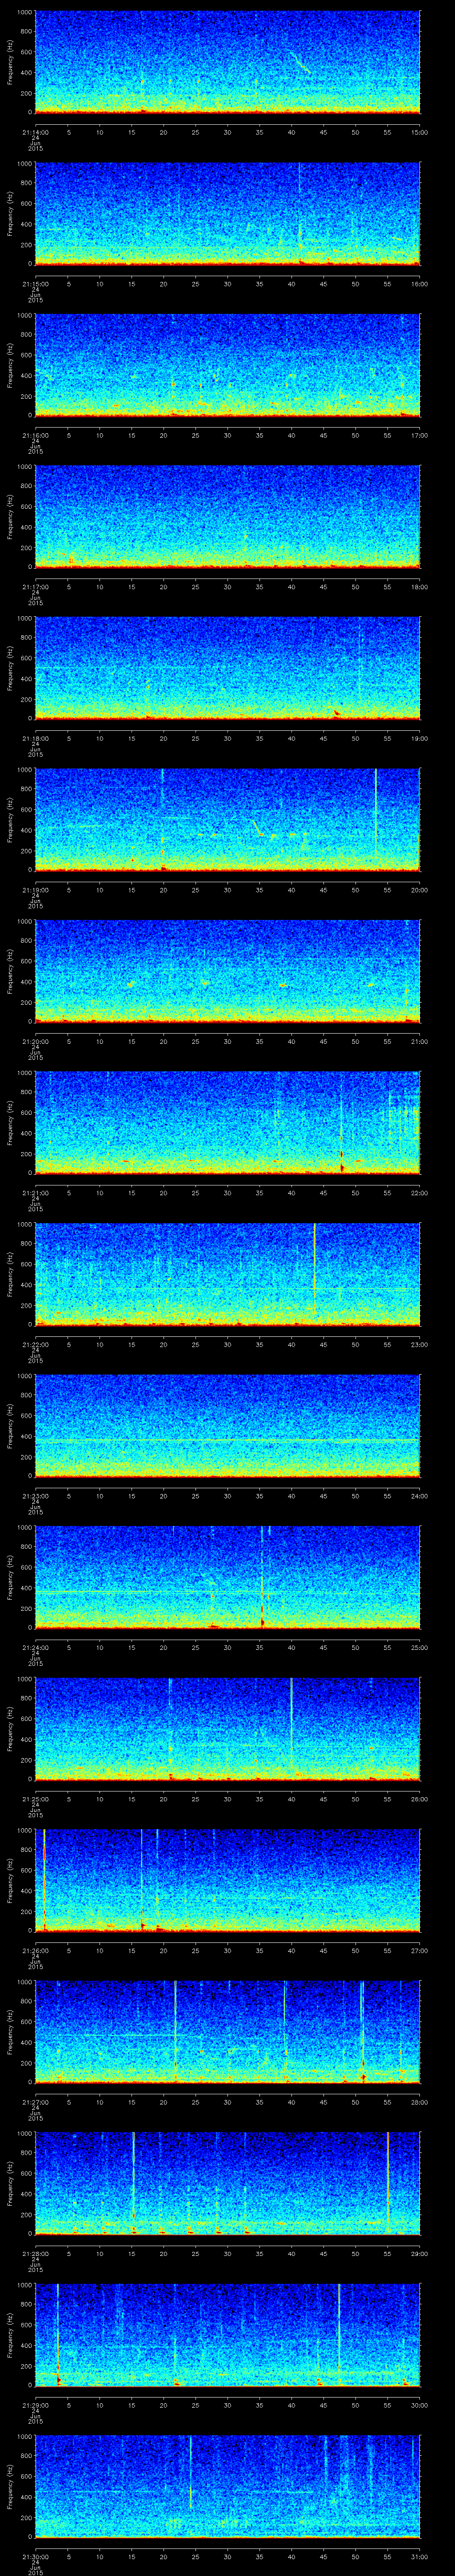Click the 21:20:00 start time label
This screenshot has width=455, height=2576.
pyautogui.click(x=35, y=1041)
